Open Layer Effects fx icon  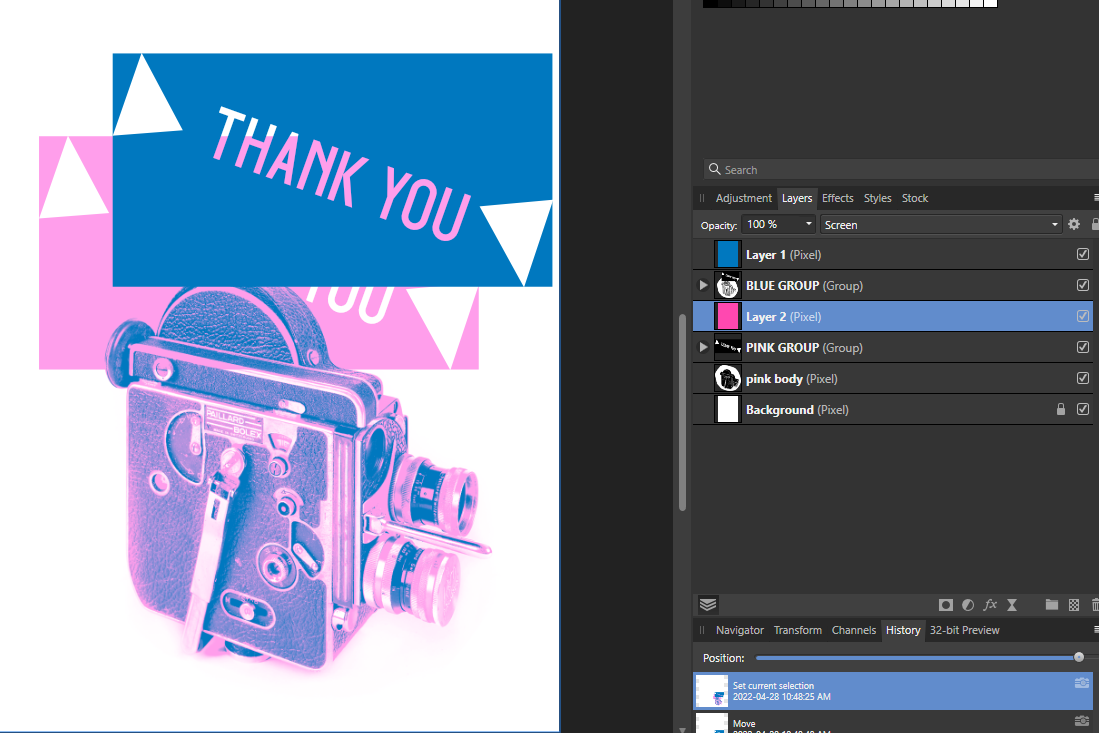pos(990,605)
